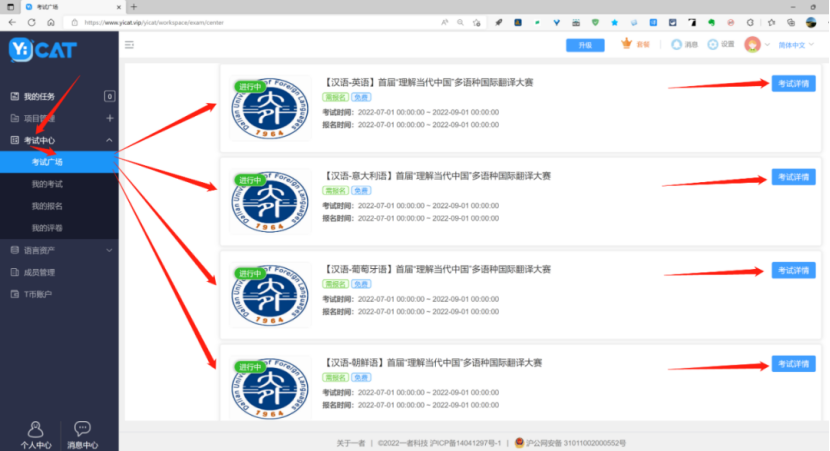Click the blue 升级 upgrade button
Viewport: 830px width, 451px height.
(585, 45)
